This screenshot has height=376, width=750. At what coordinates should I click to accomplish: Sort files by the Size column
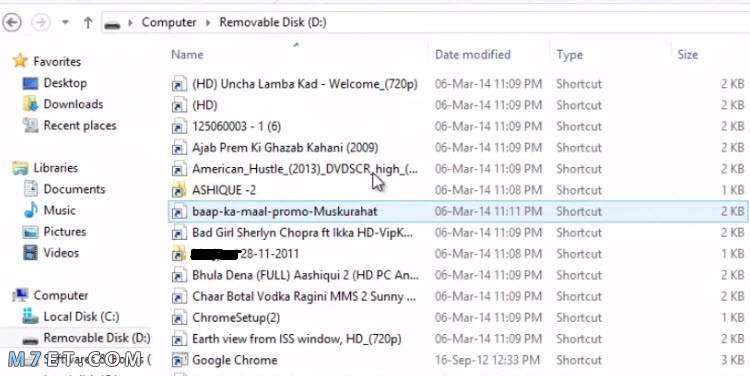click(x=687, y=55)
